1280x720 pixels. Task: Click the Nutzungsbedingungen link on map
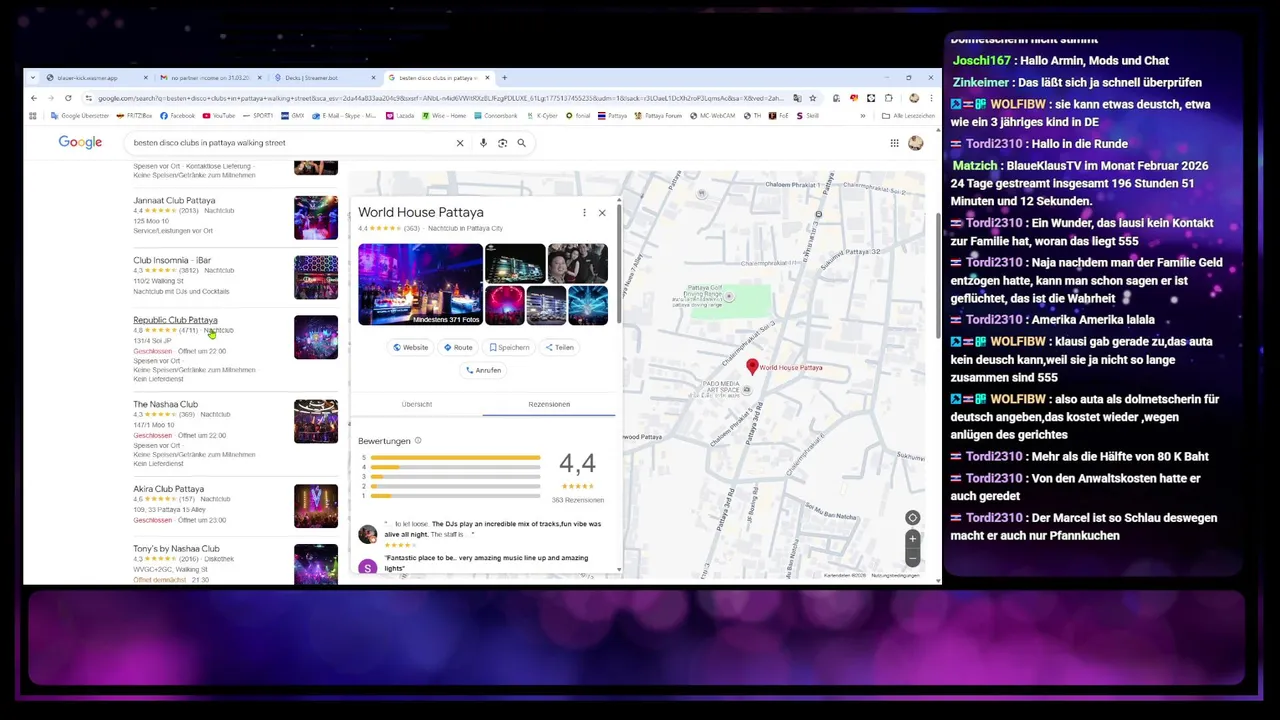click(894, 575)
